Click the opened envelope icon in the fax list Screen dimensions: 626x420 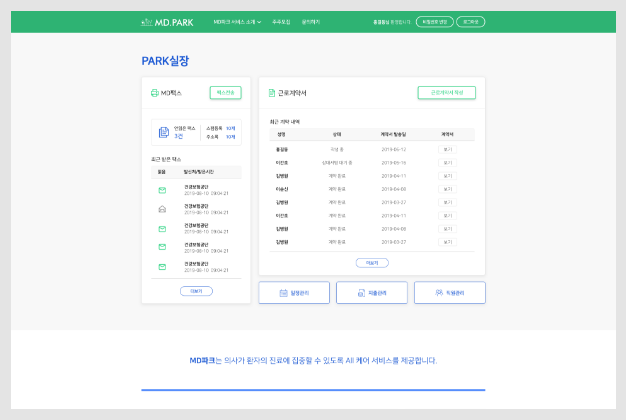point(162,208)
